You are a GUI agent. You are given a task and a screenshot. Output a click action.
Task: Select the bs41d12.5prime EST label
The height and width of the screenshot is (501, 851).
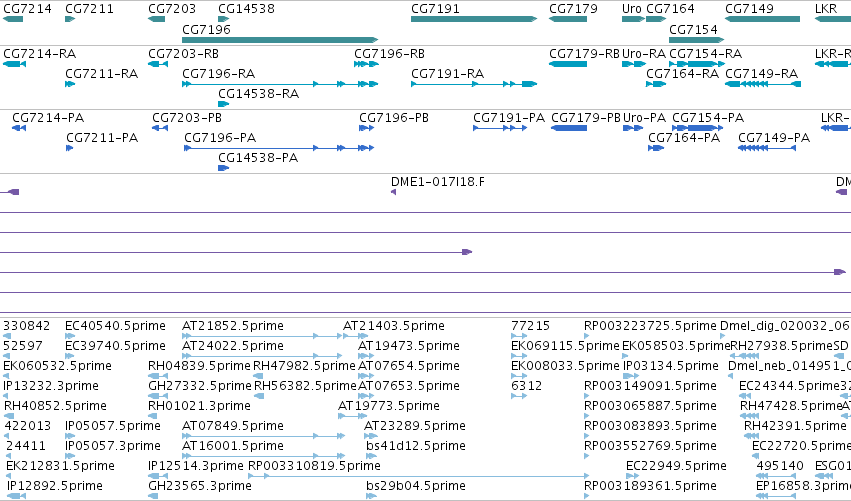click(416, 446)
